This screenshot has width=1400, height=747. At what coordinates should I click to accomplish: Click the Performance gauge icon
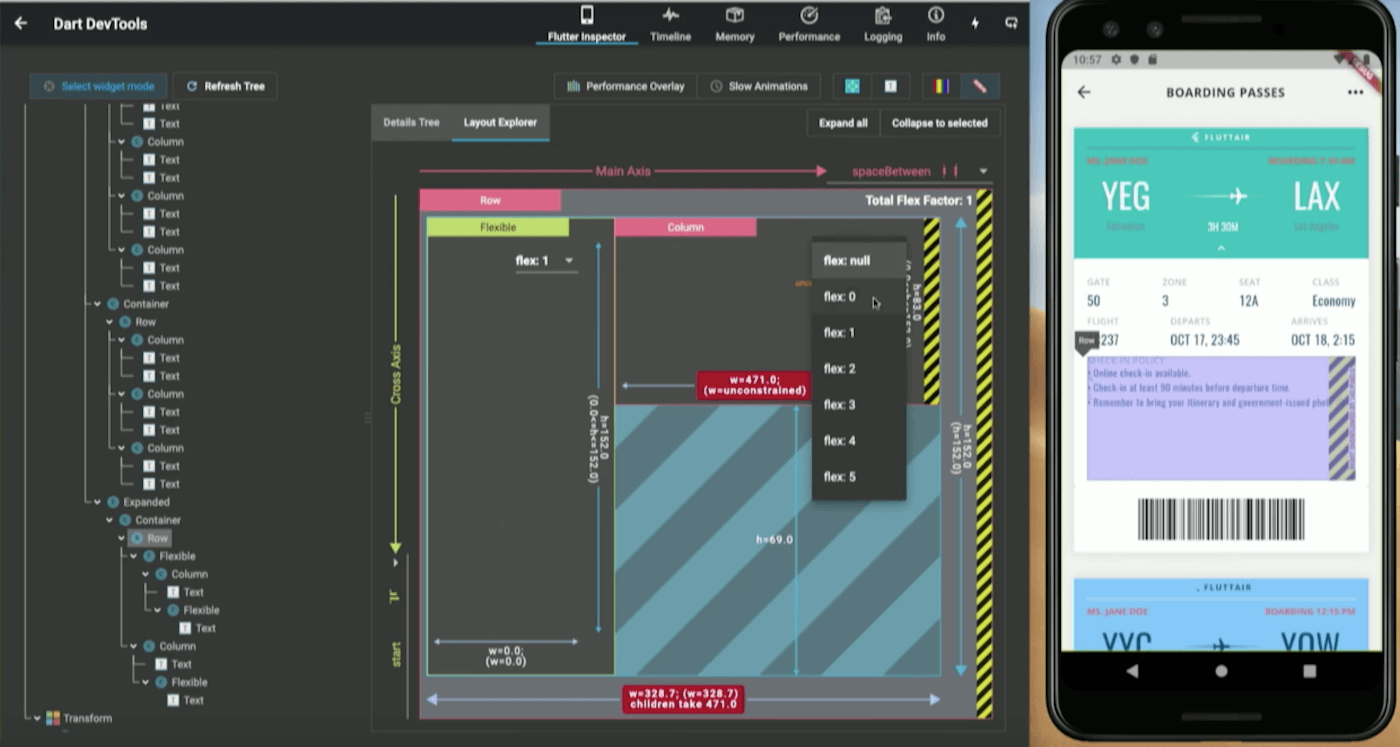(x=809, y=15)
